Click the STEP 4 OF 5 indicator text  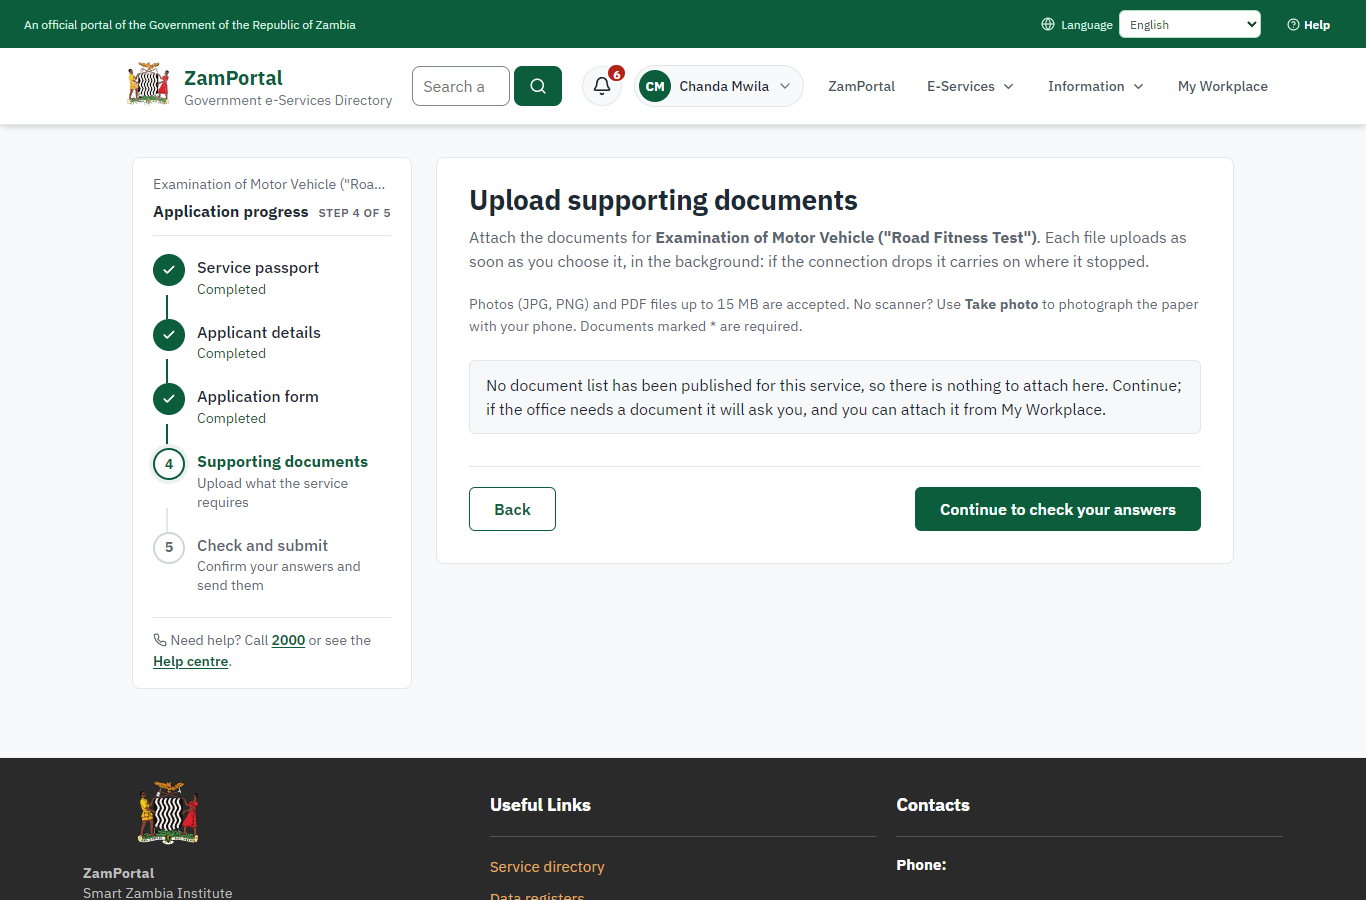click(354, 213)
